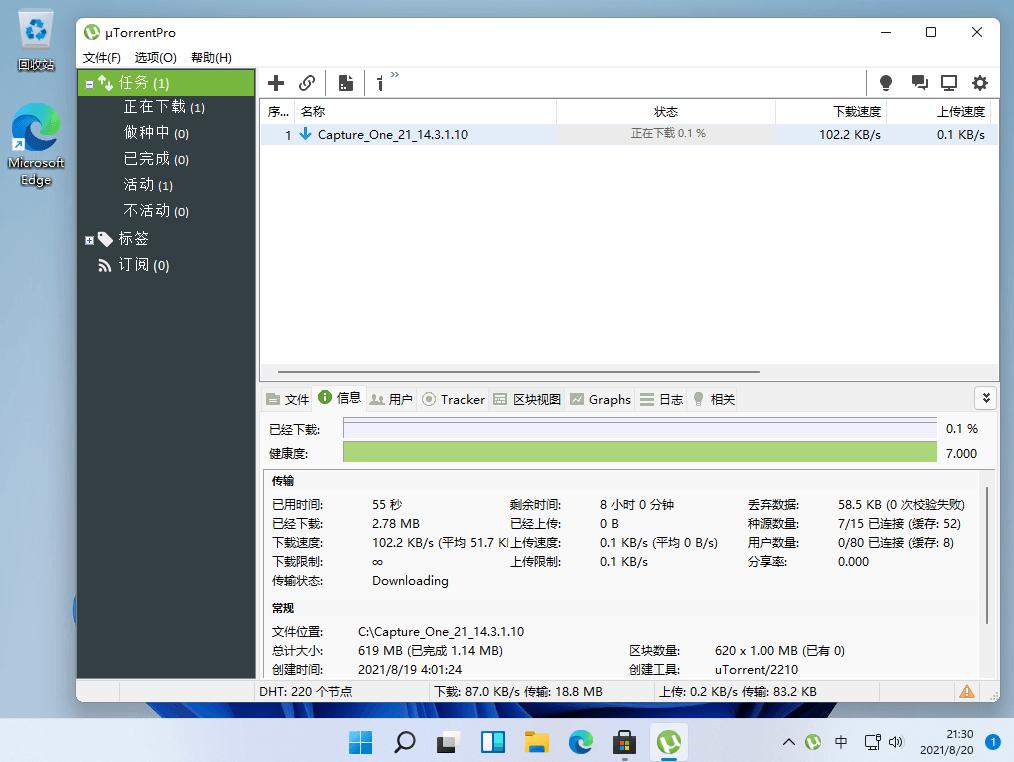Open Task View on the taskbar
Viewport: 1014px width, 762px height.
[x=448, y=742]
